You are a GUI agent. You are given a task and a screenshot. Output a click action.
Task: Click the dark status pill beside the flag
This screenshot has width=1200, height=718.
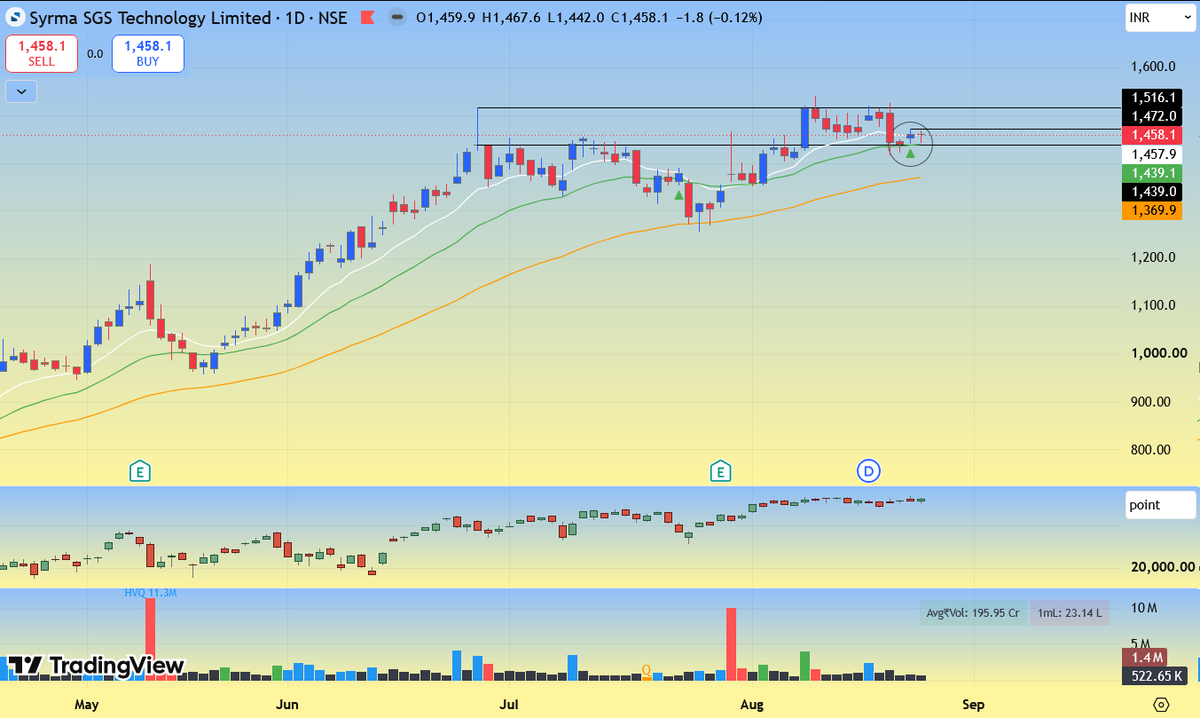(399, 18)
